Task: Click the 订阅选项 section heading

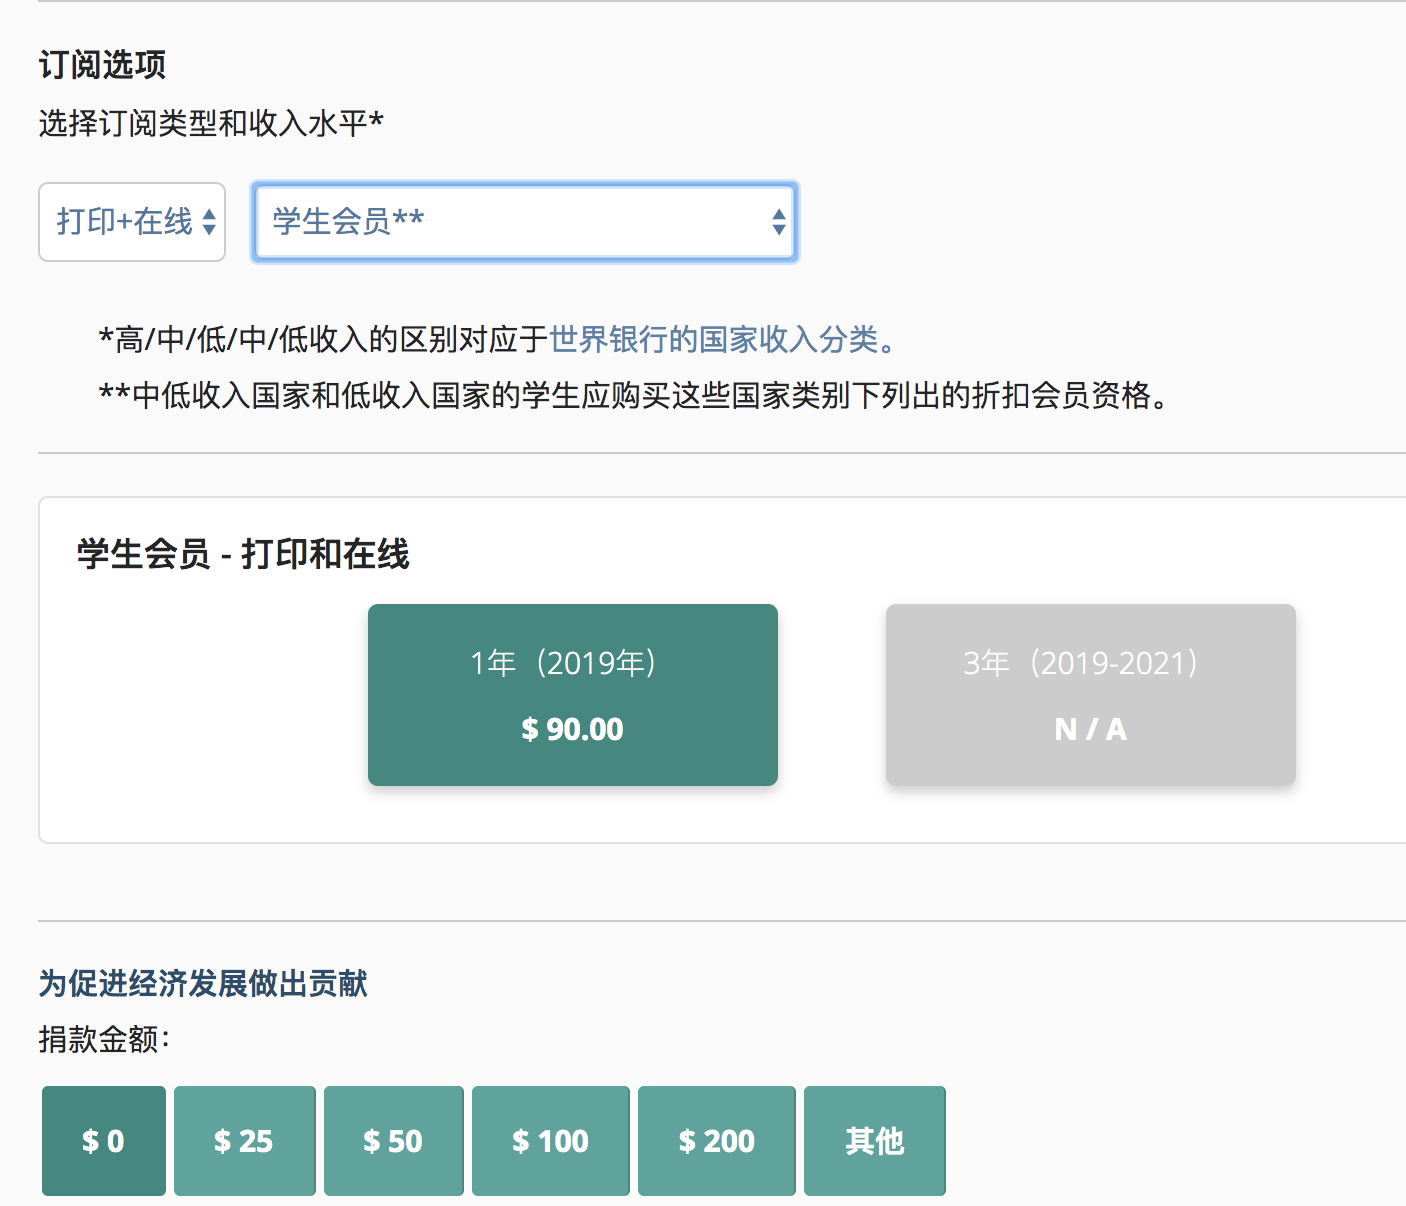Action: click(102, 65)
